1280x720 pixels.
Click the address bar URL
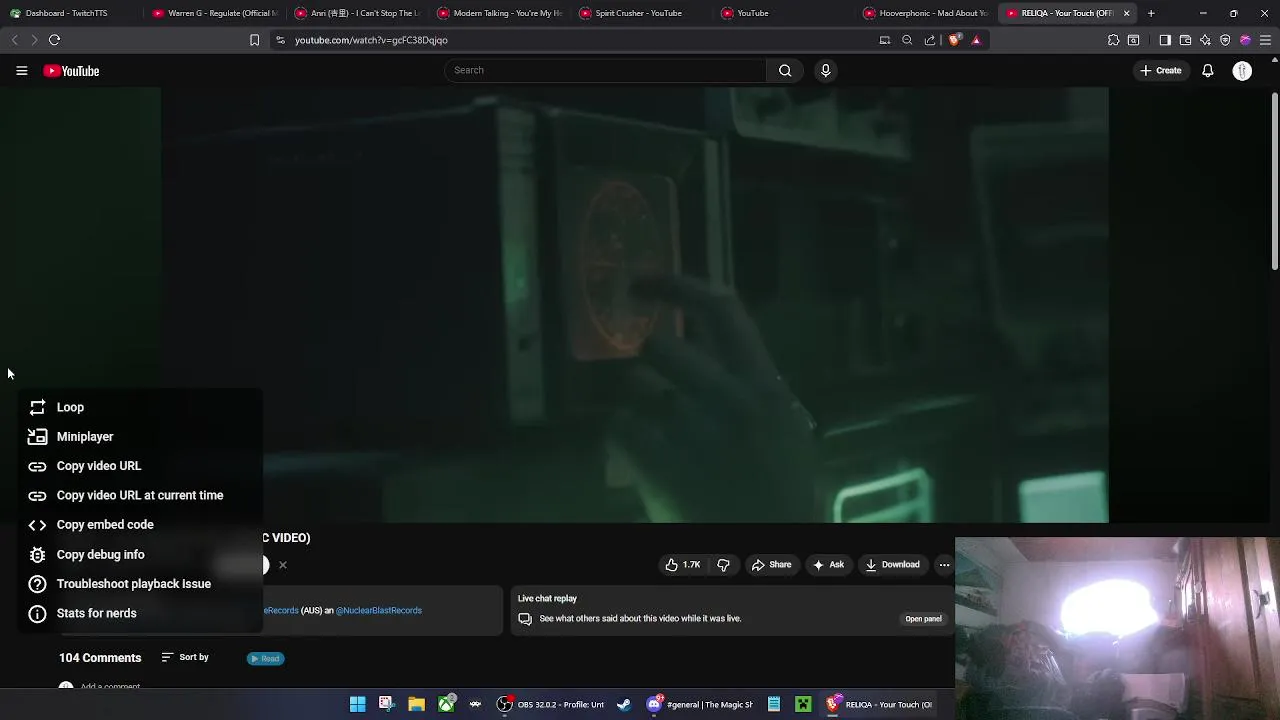(371, 40)
